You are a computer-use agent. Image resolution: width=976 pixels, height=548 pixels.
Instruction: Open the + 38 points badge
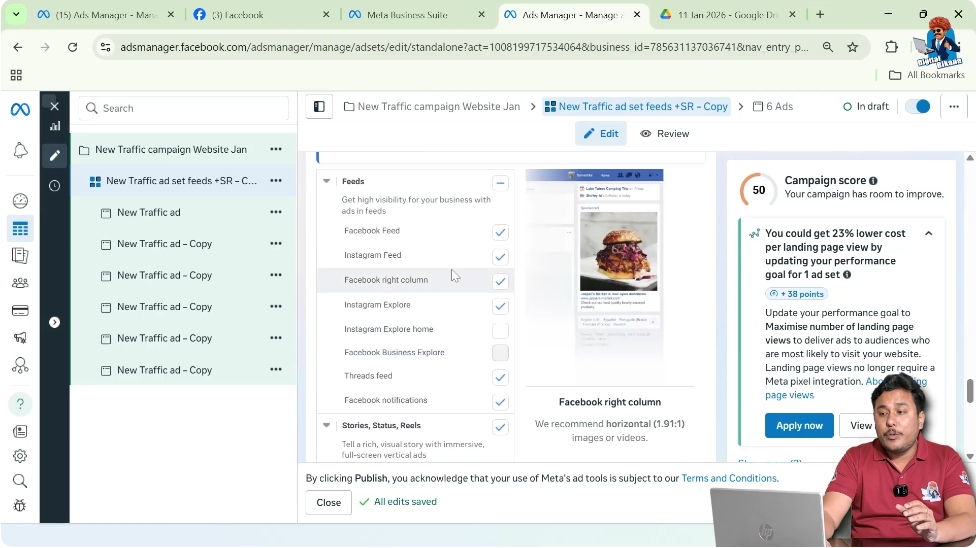coord(796,294)
